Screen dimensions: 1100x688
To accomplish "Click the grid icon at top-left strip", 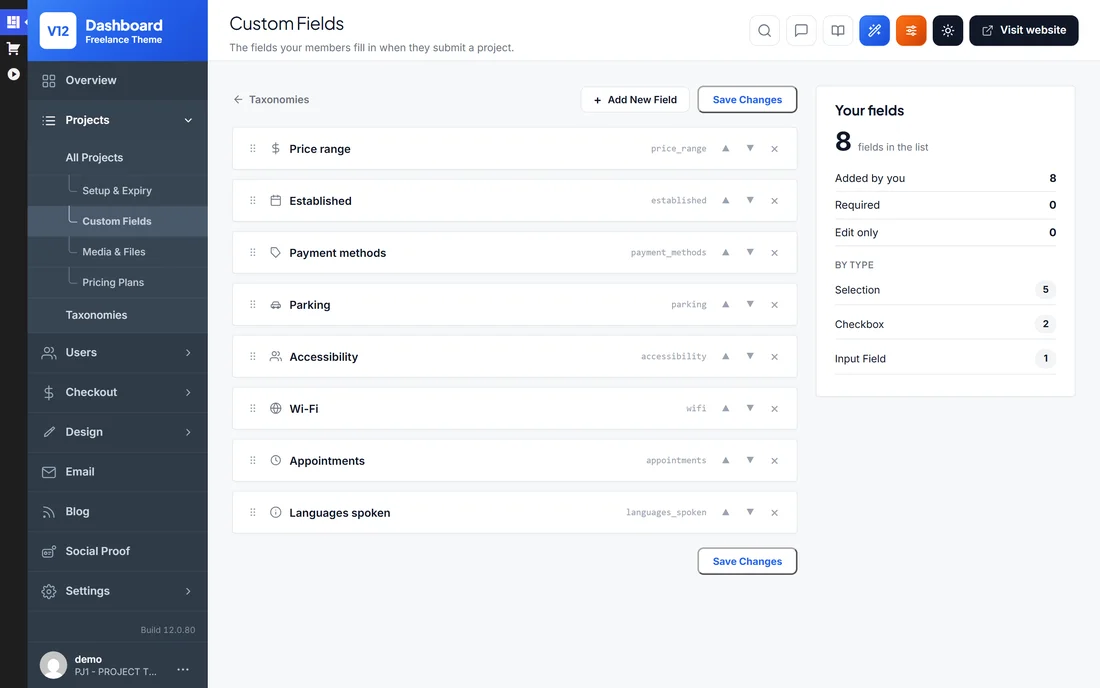I will pos(13,22).
